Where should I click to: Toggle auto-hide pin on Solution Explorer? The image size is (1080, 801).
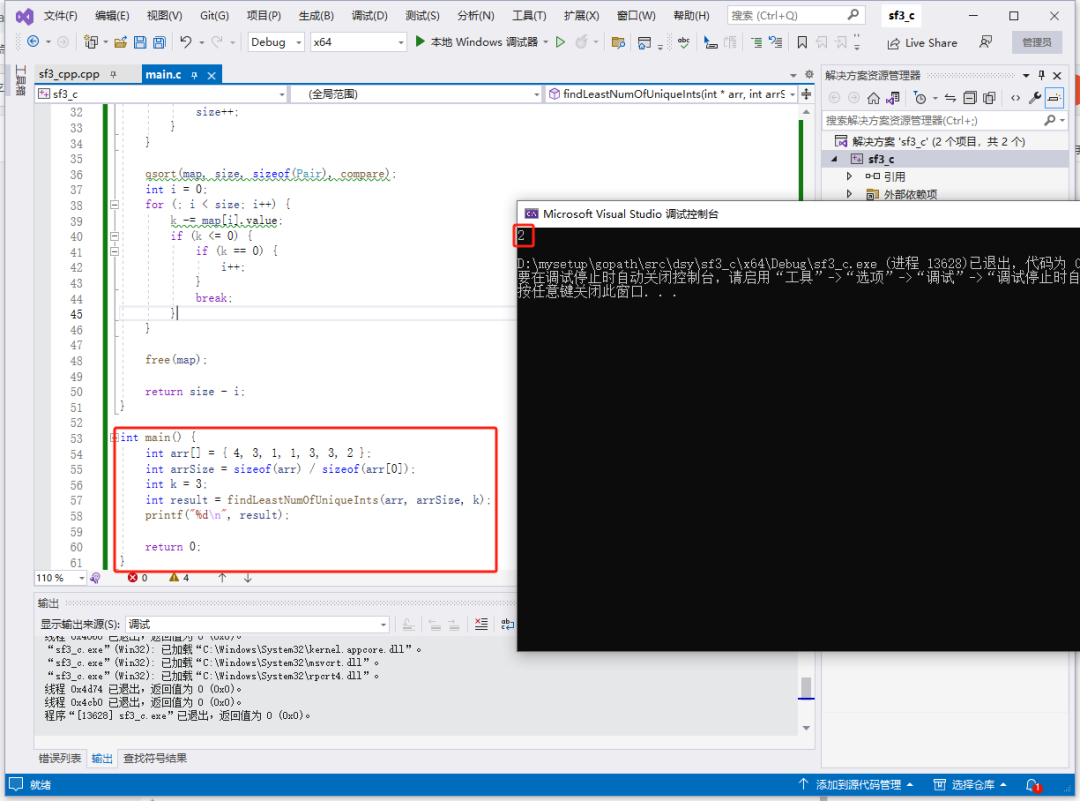[x=1041, y=75]
